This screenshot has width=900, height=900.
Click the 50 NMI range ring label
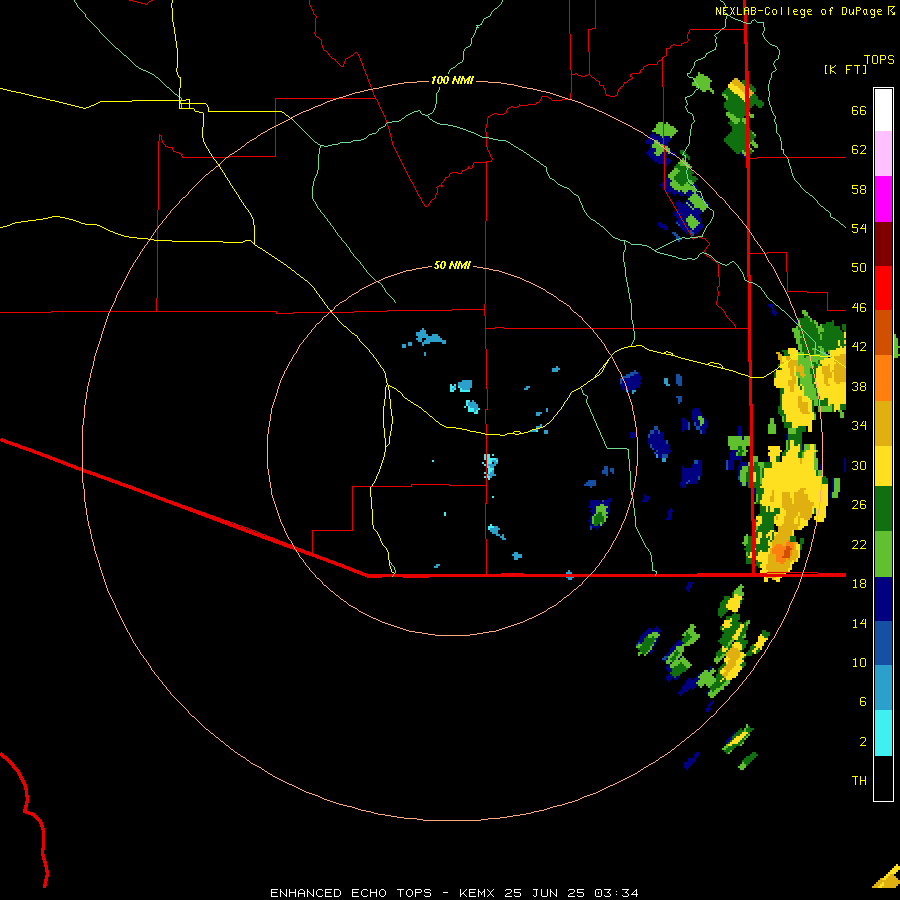(452, 265)
